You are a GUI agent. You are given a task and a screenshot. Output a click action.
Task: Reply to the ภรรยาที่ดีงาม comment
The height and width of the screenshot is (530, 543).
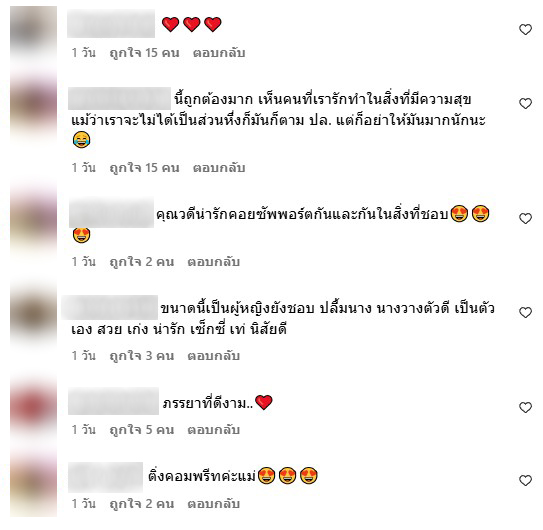click(x=214, y=430)
